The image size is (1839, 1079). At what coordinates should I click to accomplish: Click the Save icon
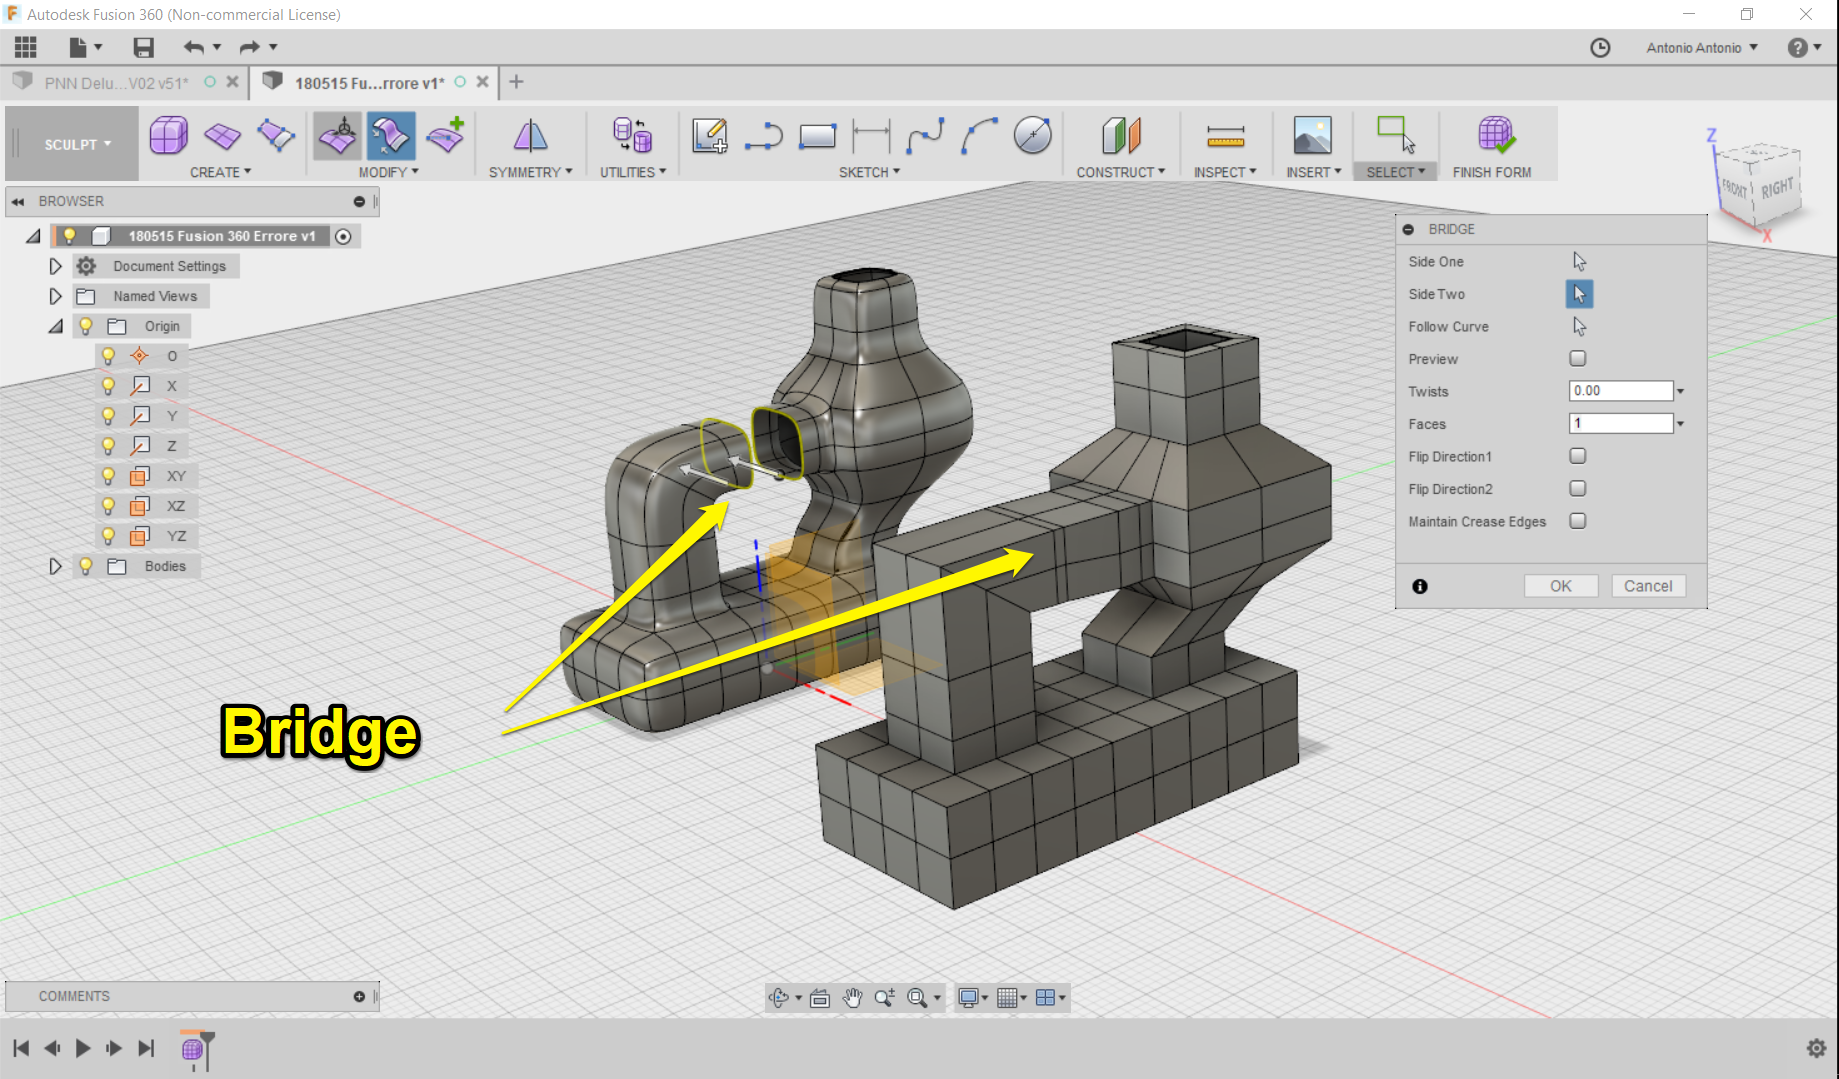142,47
